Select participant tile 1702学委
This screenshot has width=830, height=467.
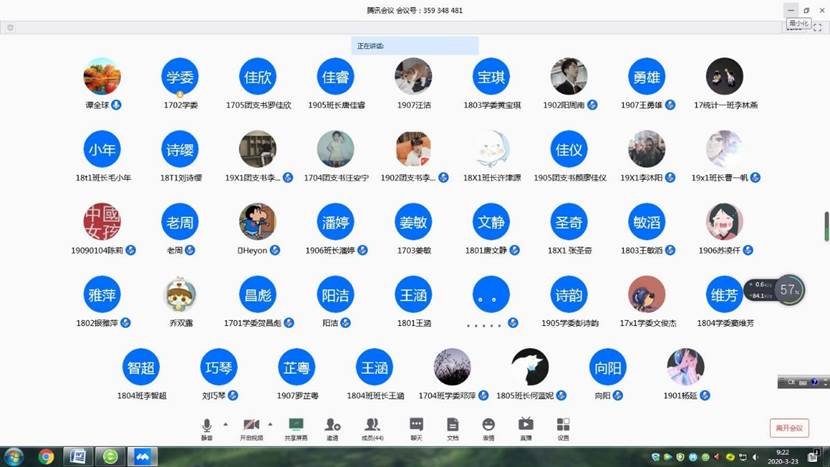point(180,76)
